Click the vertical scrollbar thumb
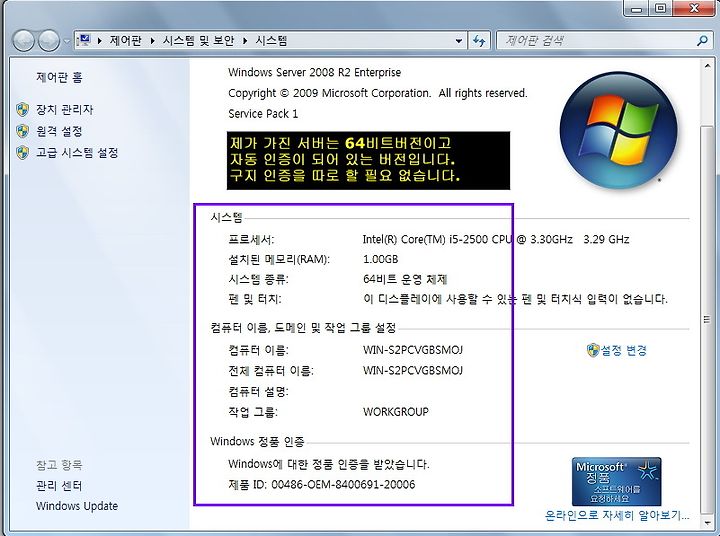720x536 pixels. [707, 318]
